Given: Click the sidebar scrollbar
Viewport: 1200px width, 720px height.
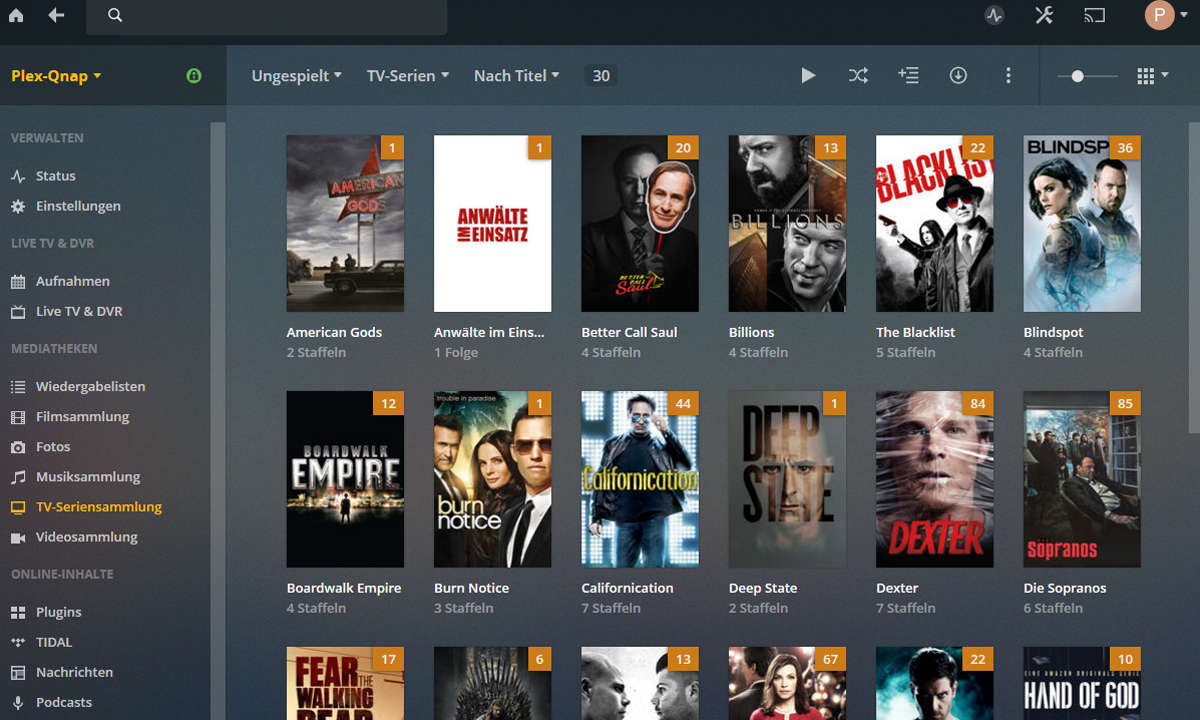Looking at the screenshot, I should pyautogui.click(x=218, y=420).
